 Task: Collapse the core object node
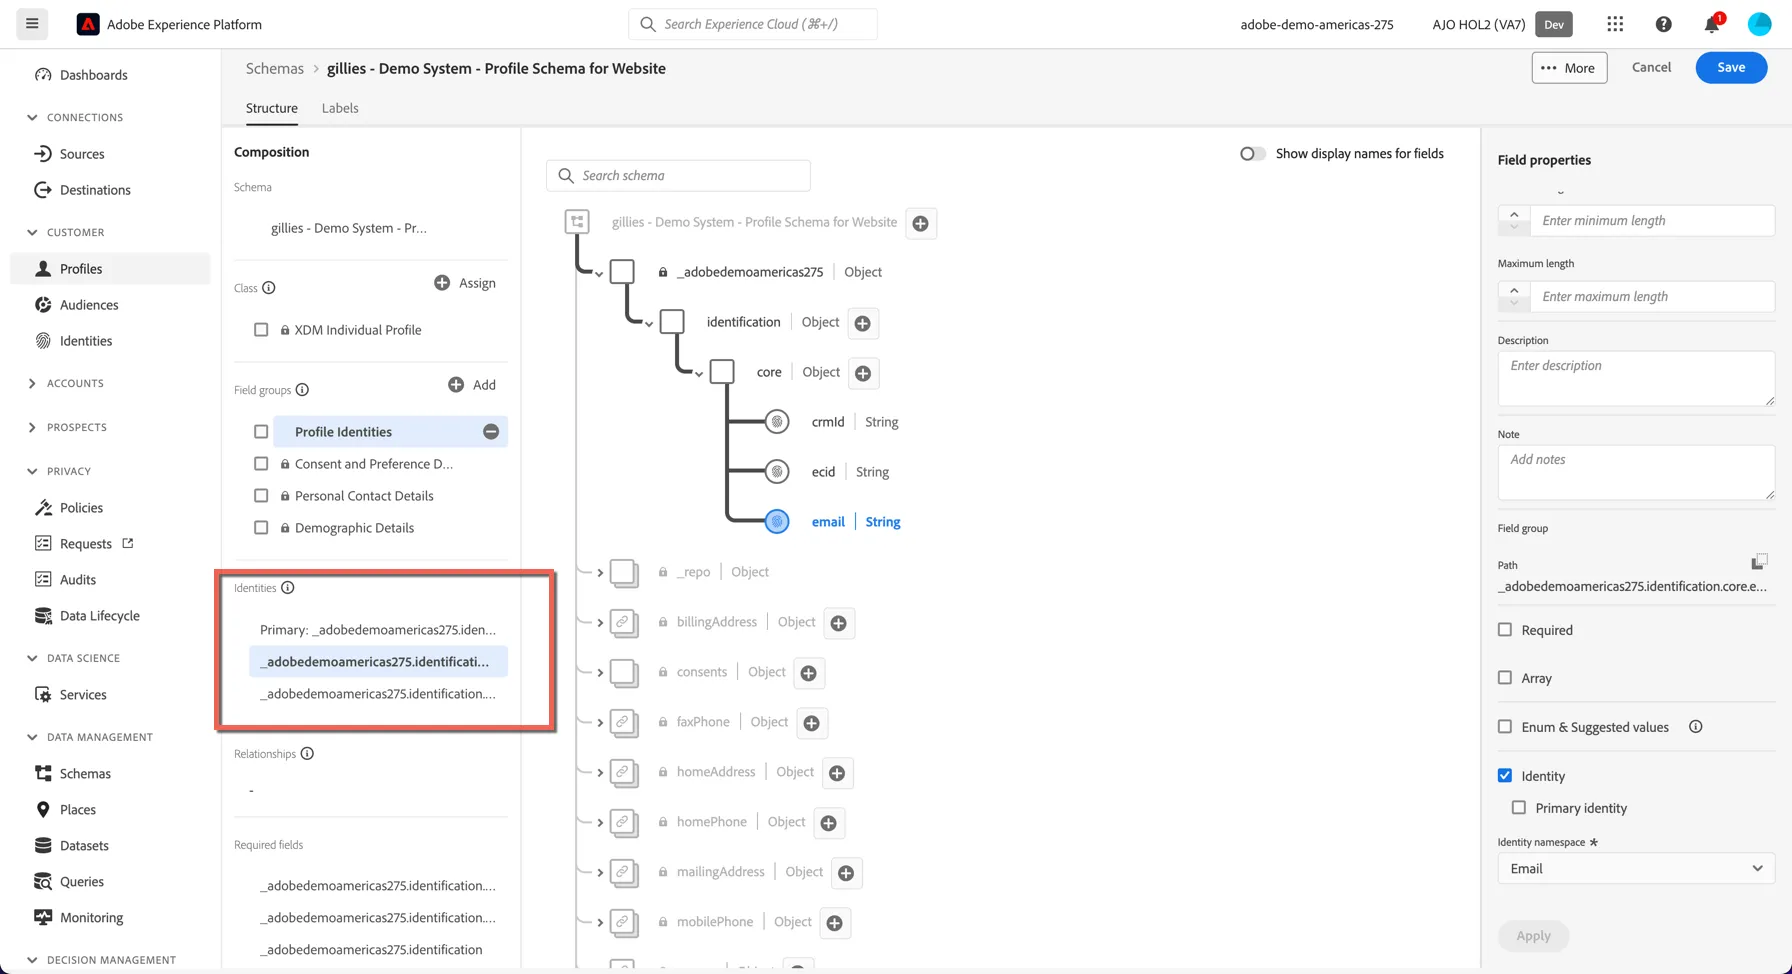click(699, 375)
